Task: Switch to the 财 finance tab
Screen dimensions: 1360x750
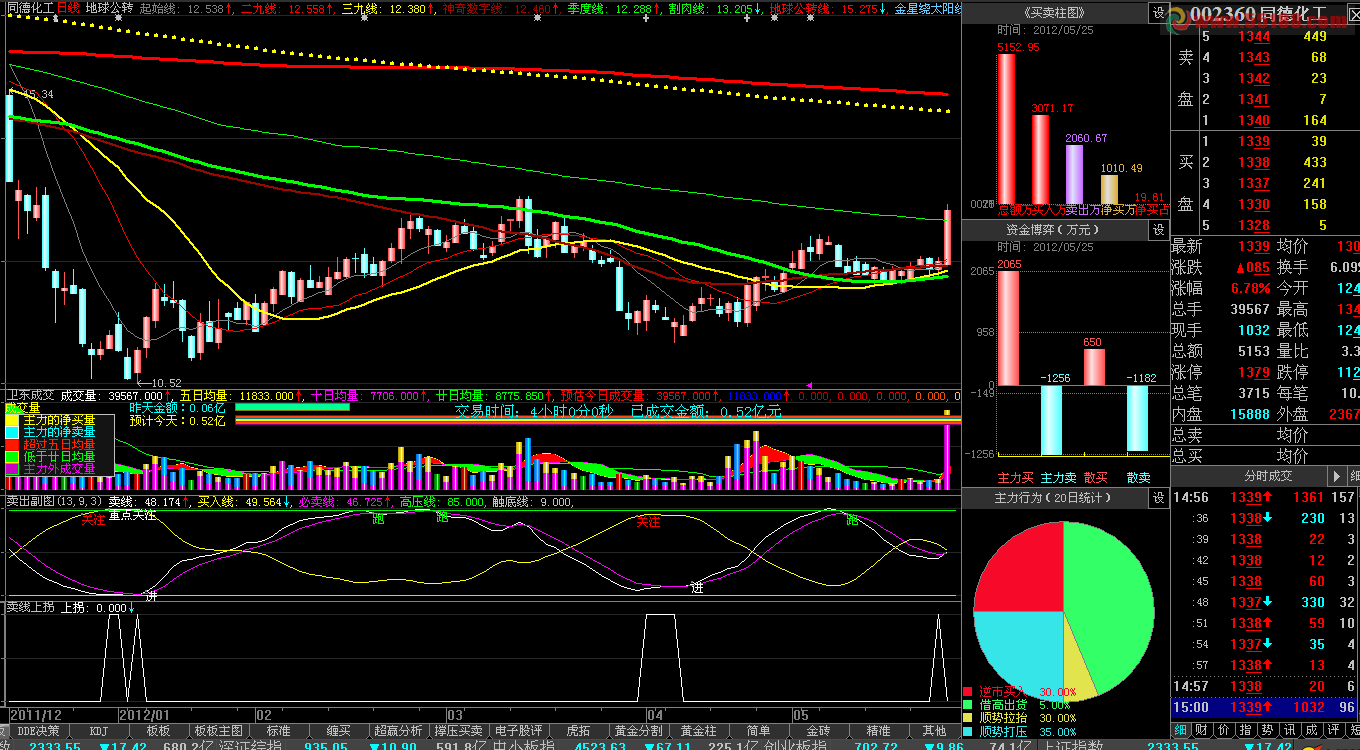Action: point(1200,730)
